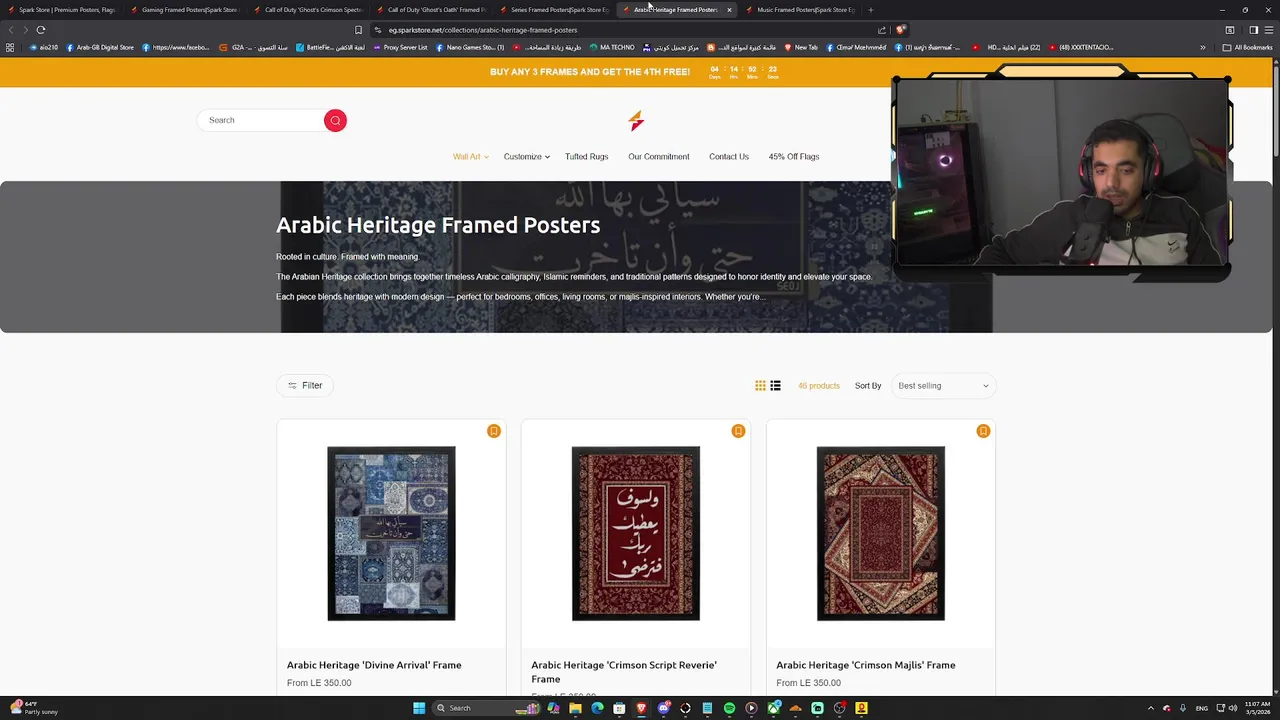Screen dimensions: 1280x720
Task: Click the Filter button
Action: click(305, 386)
